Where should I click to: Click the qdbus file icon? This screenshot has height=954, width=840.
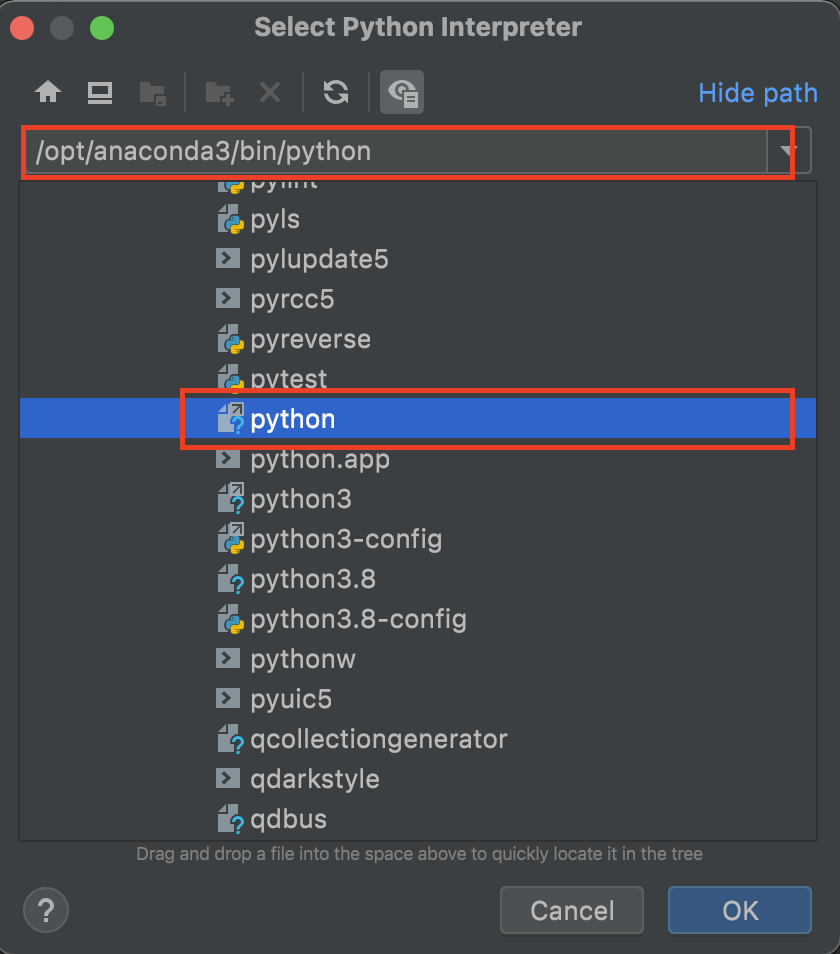231,819
